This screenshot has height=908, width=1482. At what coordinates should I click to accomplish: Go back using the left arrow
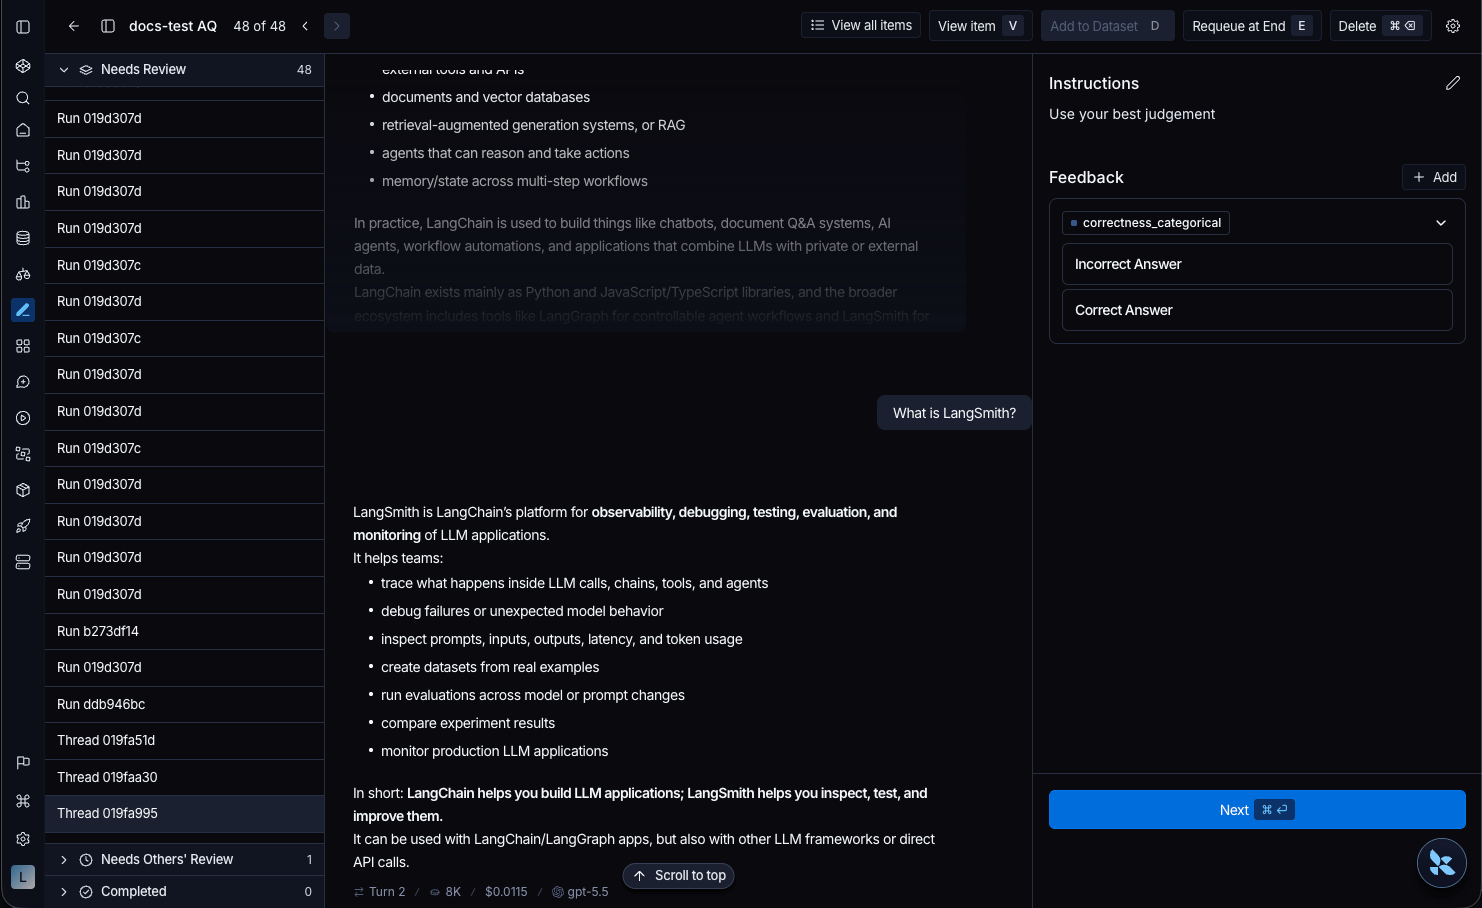pos(73,26)
